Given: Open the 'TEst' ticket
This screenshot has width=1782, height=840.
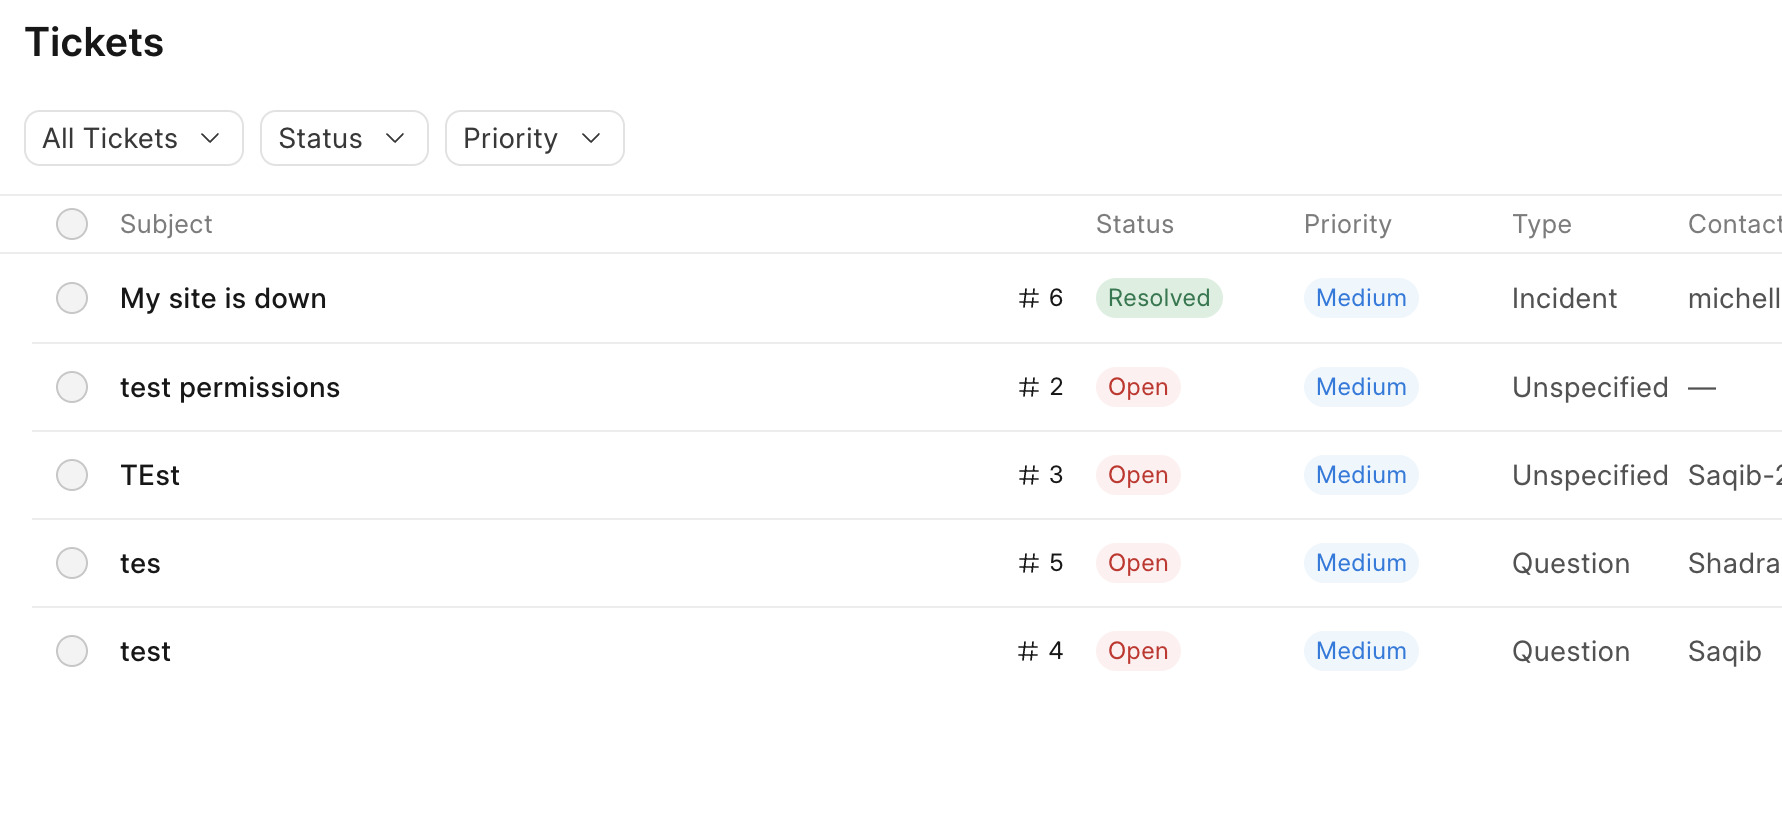Looking at the screenshot, I should pyautogui.click(x=149, y=474).
